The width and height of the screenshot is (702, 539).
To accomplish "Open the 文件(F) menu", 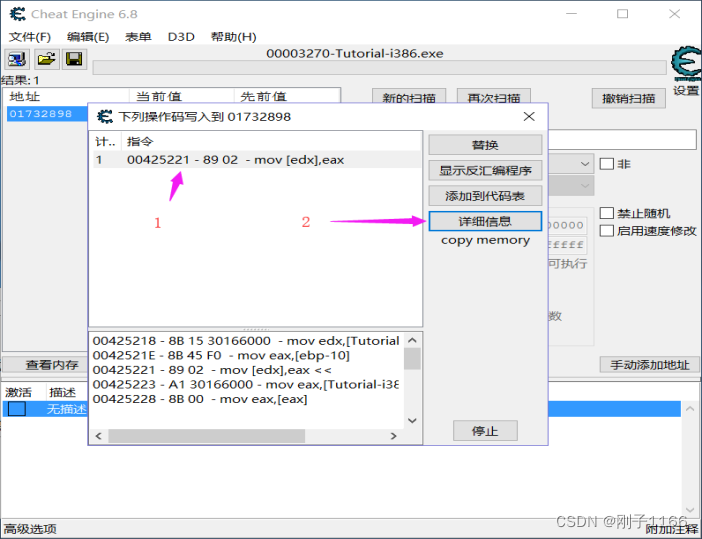I will (x=30, y=37).
